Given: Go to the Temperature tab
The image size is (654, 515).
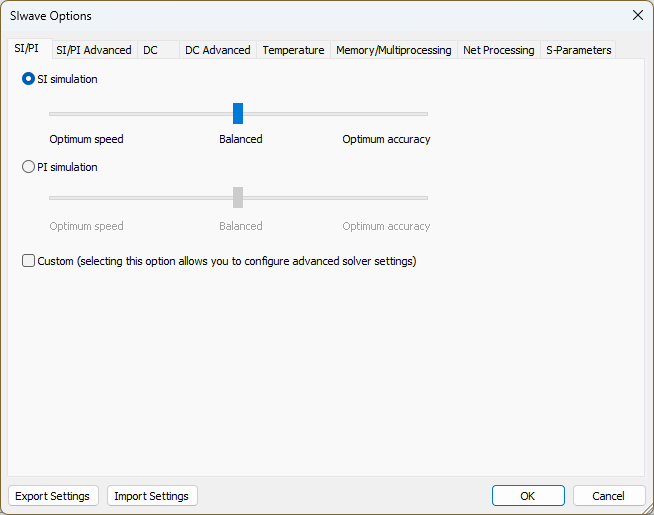Looking at the screenshot, I should click(x=293, y=50).
